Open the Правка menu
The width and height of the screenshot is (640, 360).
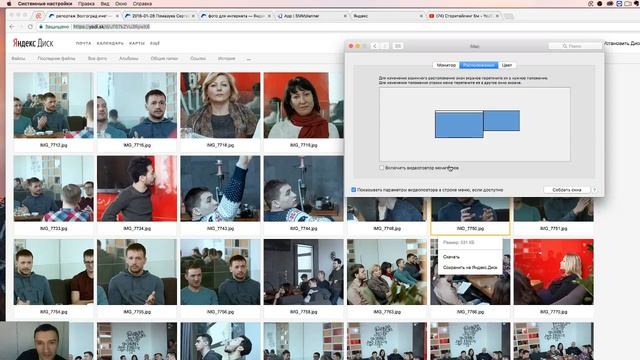[x=86, y=4]
